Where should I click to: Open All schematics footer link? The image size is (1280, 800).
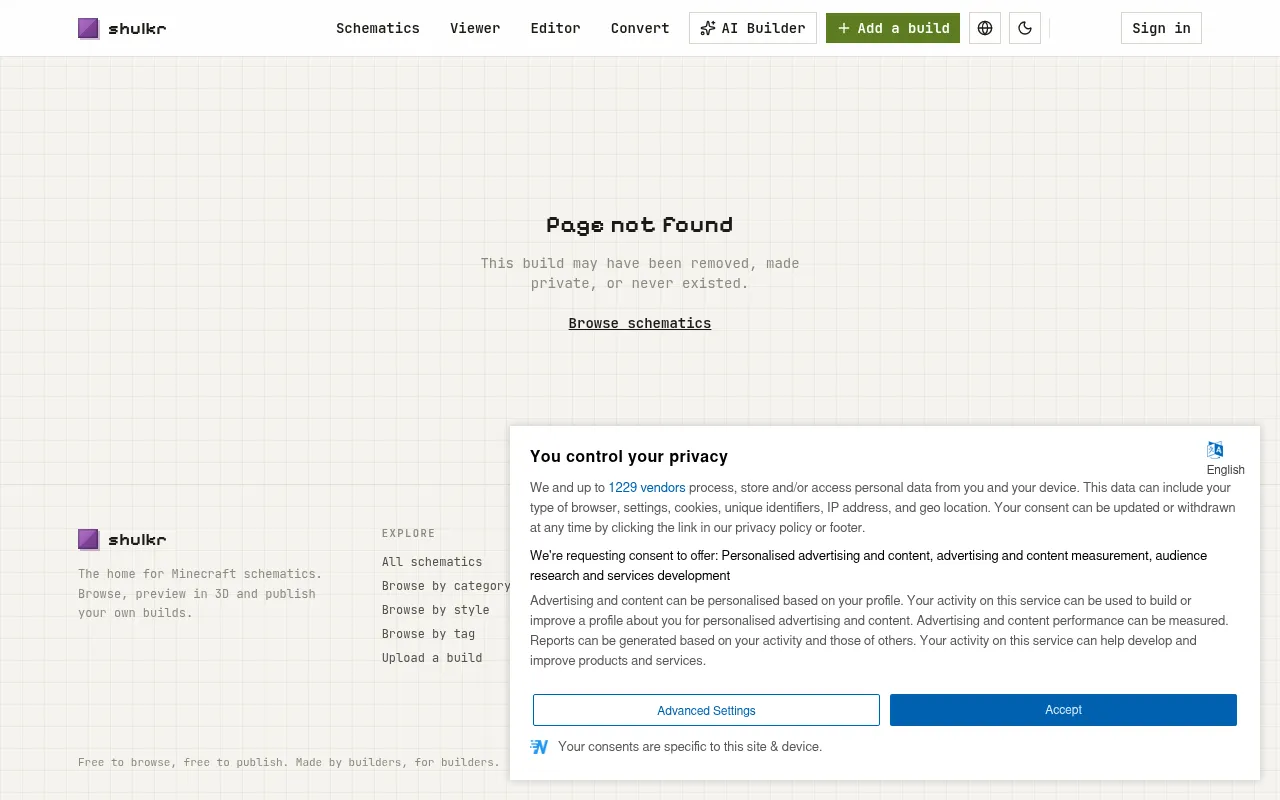[x=432, y=562]
